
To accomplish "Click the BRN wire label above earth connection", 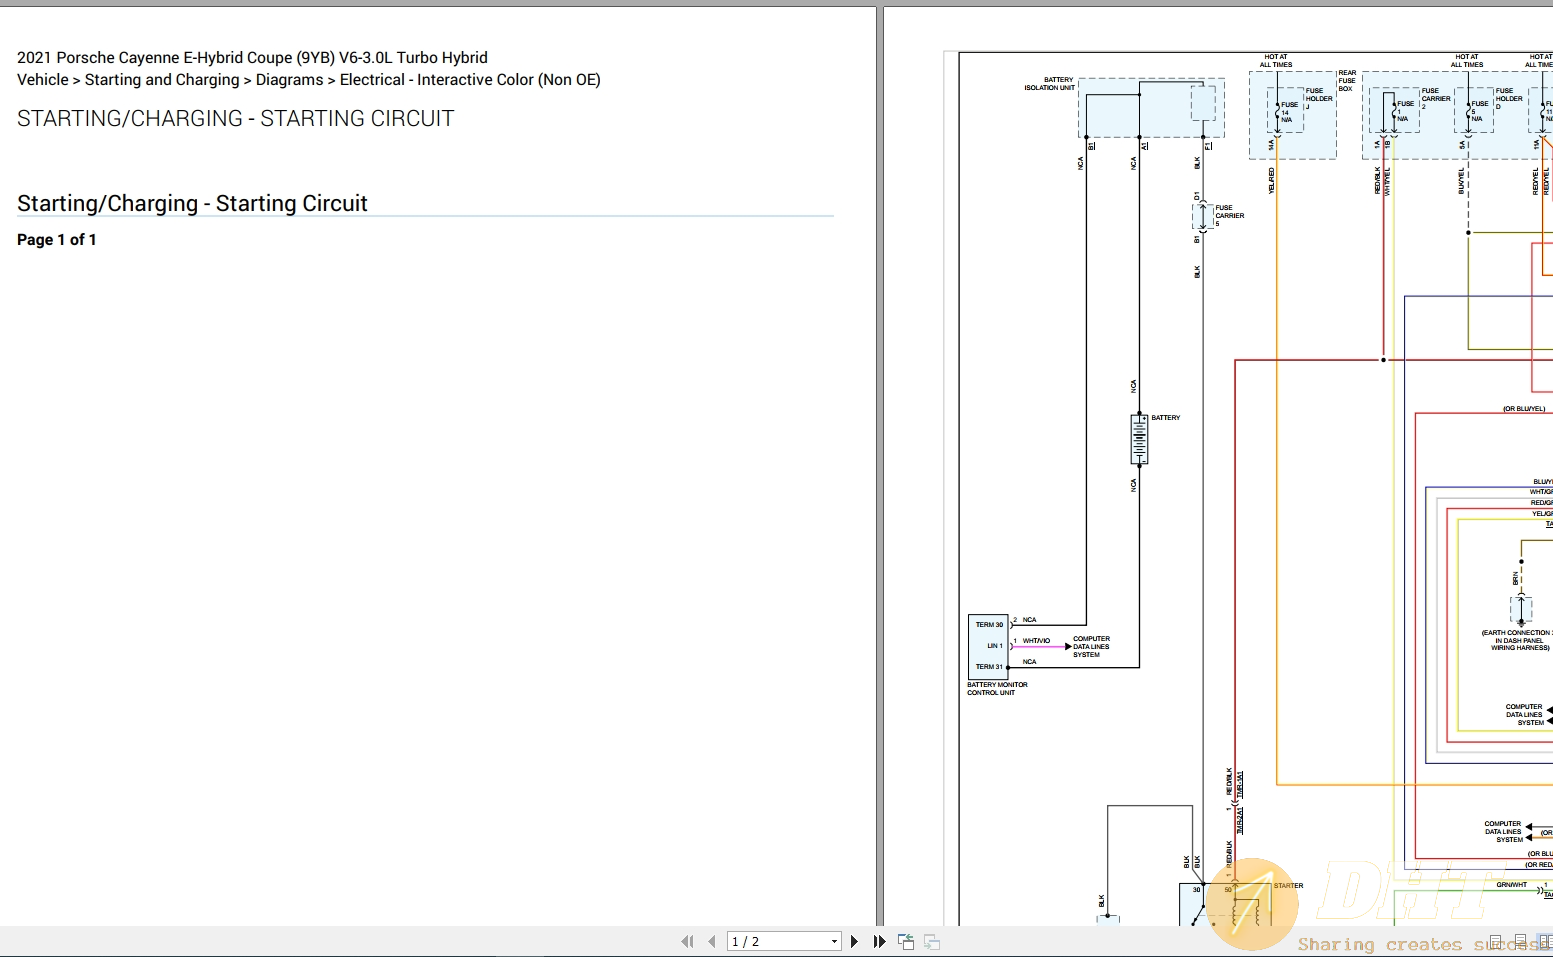I will pyautogui.click(x=1516, y=579).
